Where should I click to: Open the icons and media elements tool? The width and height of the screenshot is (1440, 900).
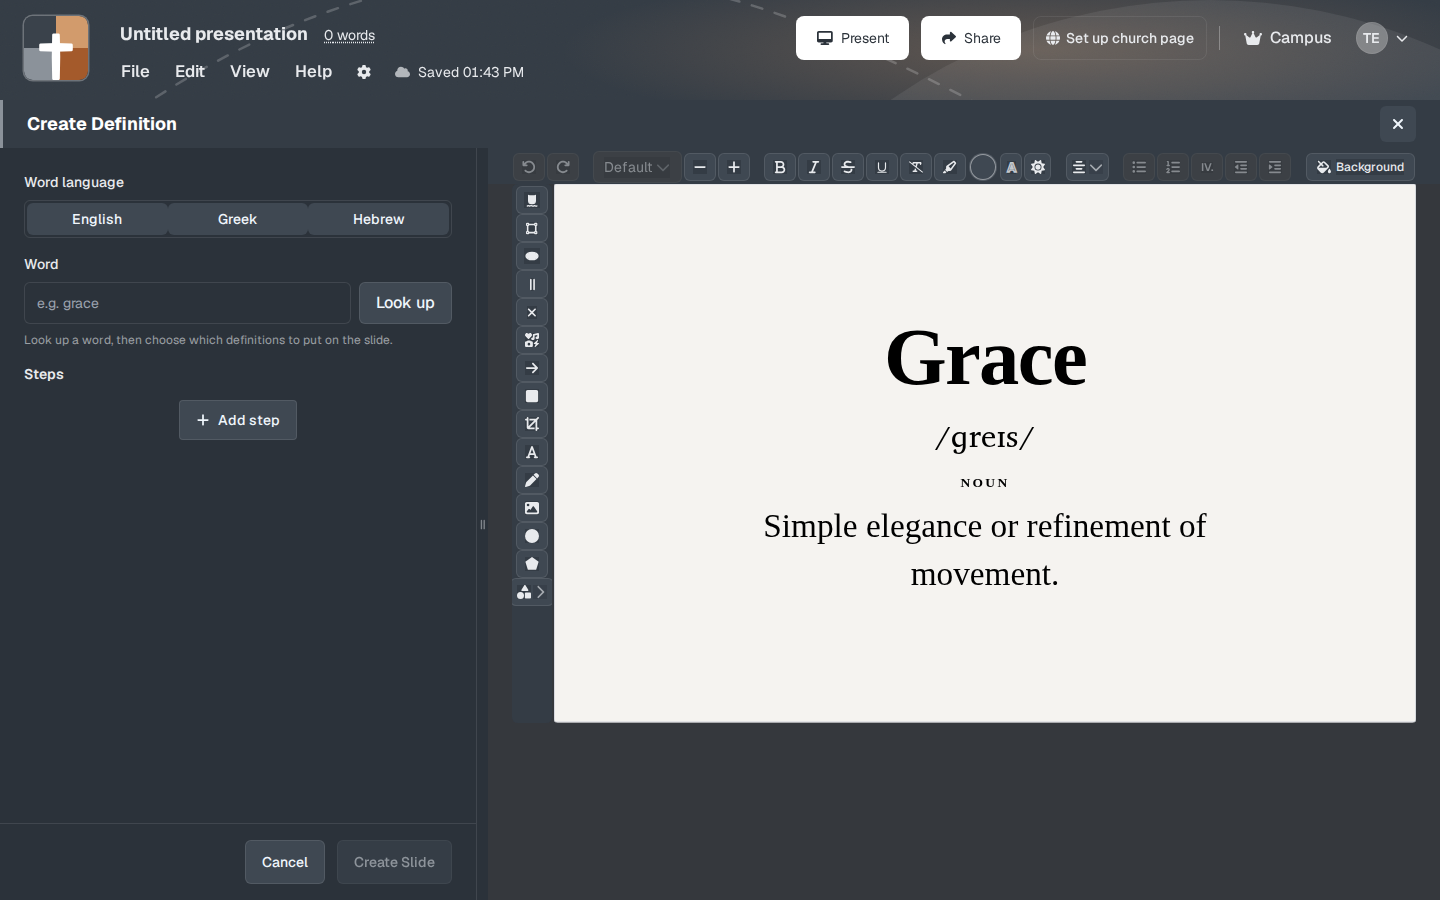pyautogui.click(x=532, y=340)
